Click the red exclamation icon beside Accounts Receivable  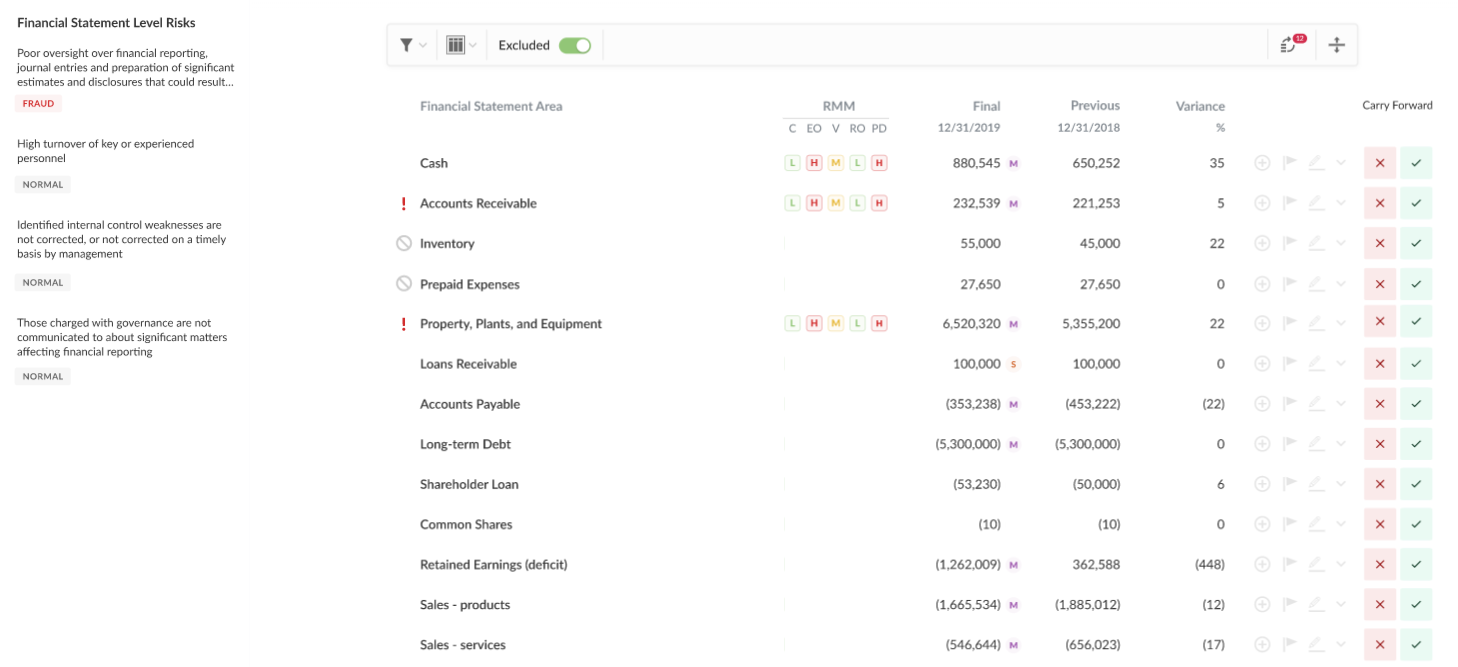coord(404,204)
